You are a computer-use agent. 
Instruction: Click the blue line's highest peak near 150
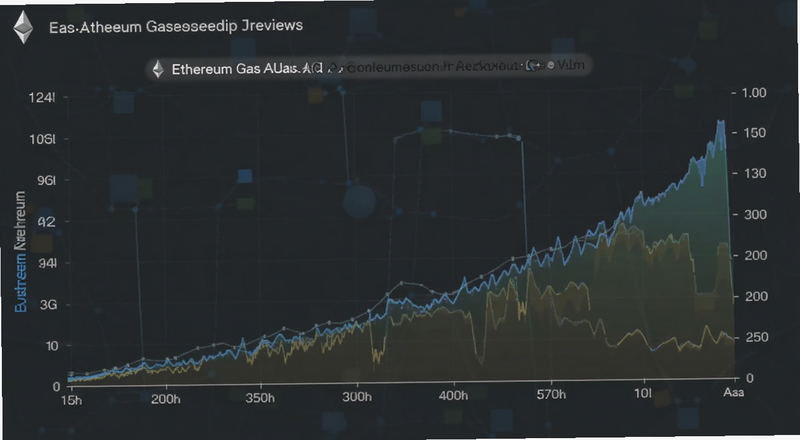(x=720, y=123)
